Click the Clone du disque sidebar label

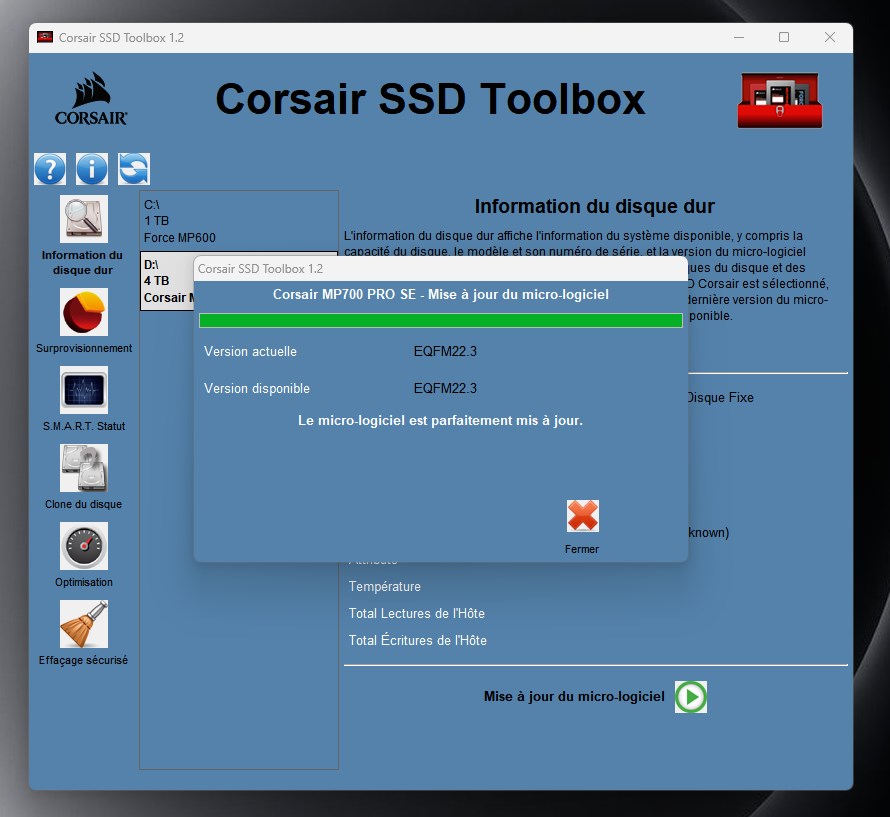click(83, 504)
